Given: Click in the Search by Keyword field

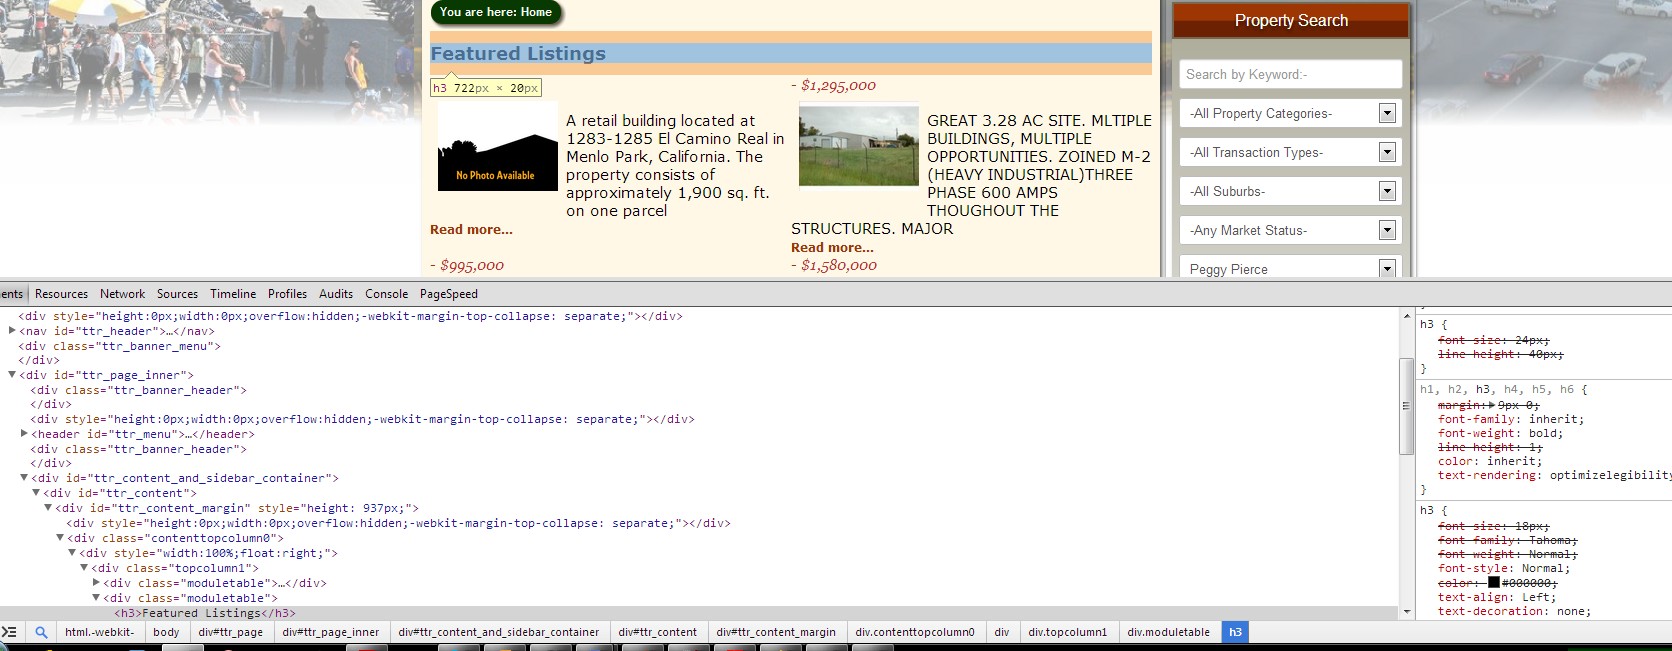Looking at the screenshot, I should point(1289,75).
